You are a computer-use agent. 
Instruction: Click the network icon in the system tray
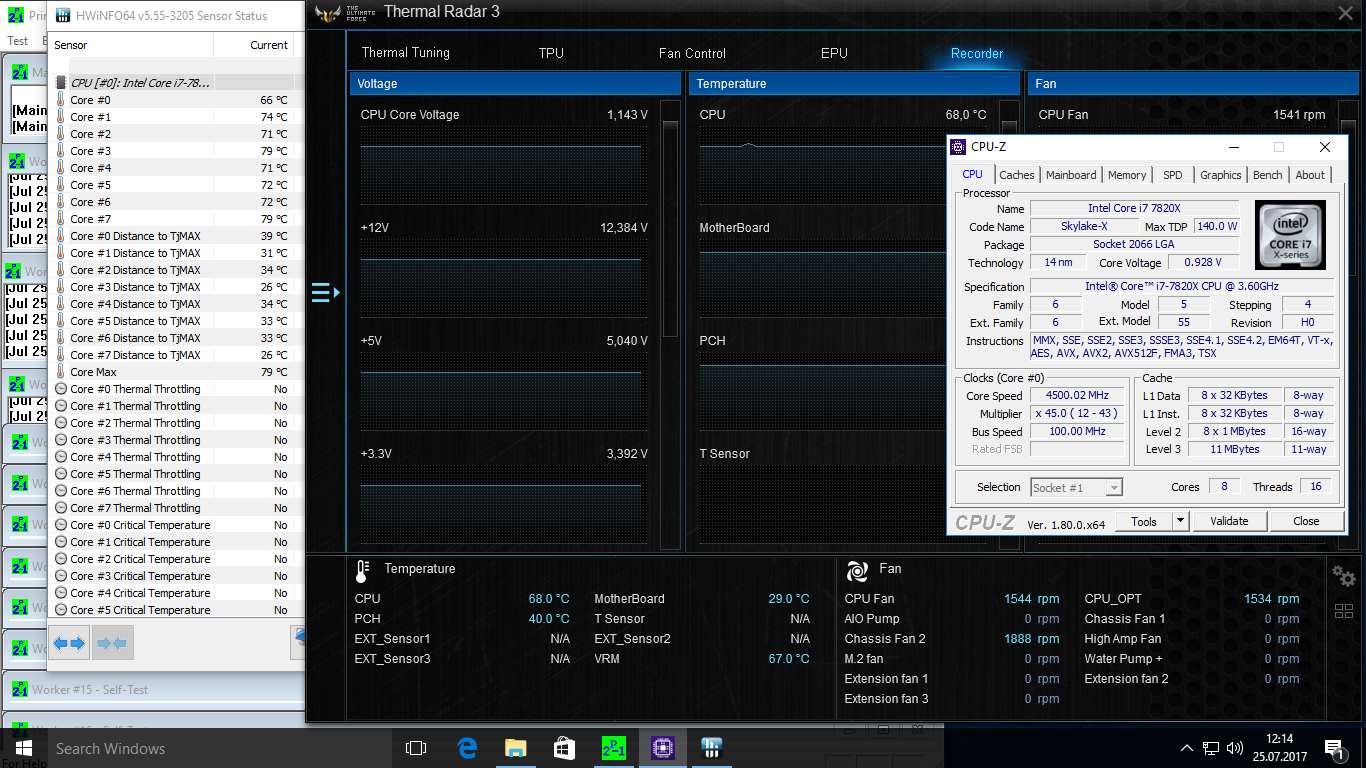(x=1210, y=748)
